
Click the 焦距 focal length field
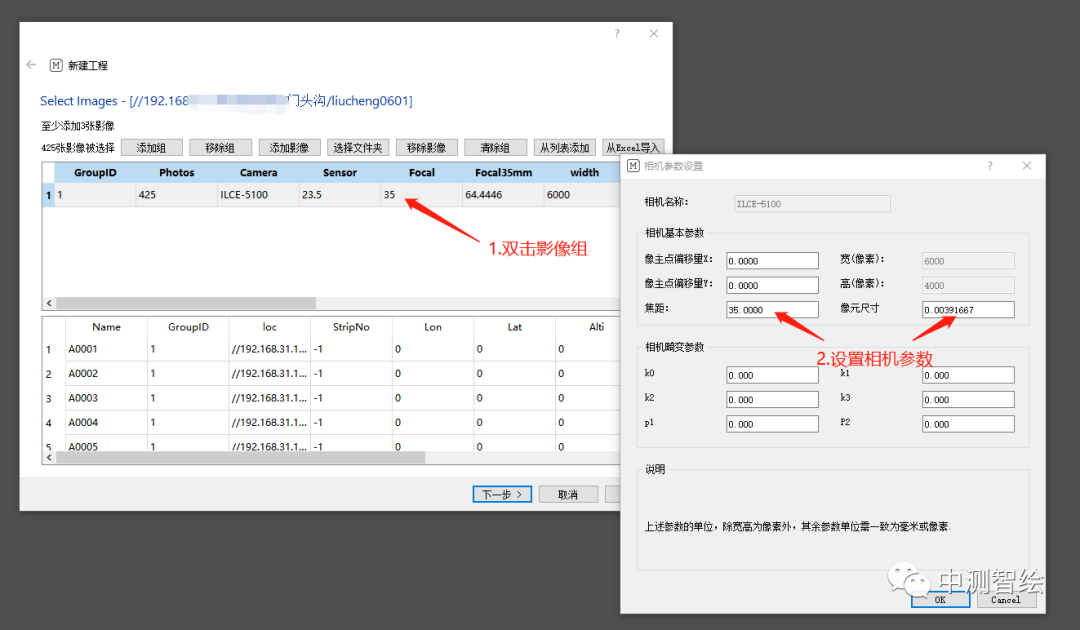coord(772,310)
